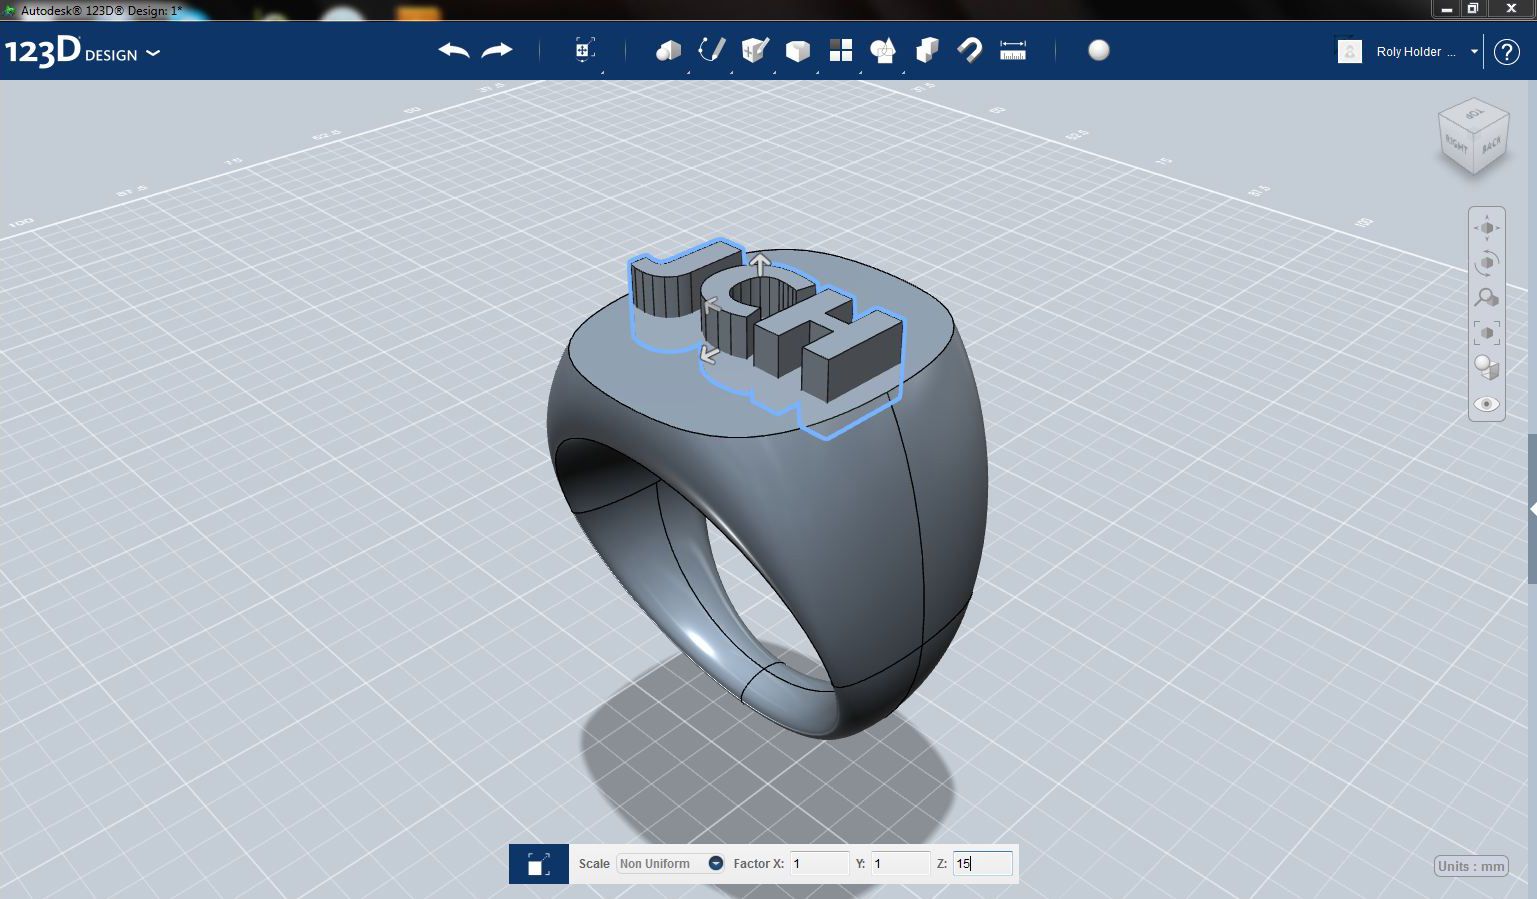Open the Help question mark button
1537x899 pixels.
pyautogui.click(x=1506, y=51)
